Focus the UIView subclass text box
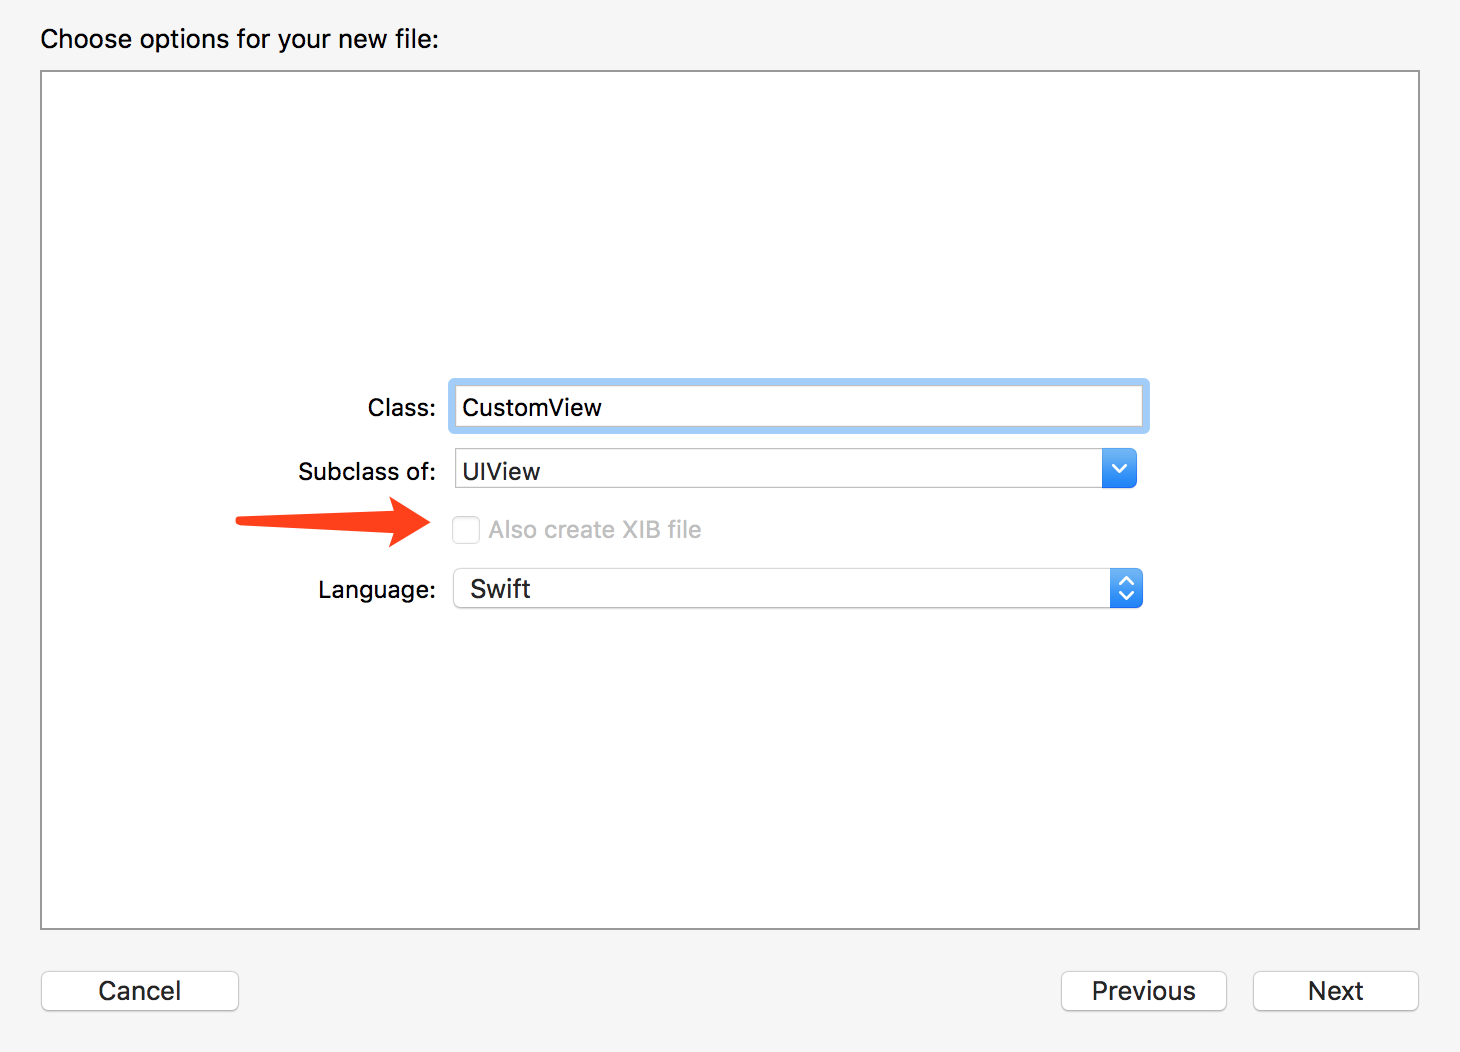The width and height of the screenshot is (1460, 1052). pos(776,470)
